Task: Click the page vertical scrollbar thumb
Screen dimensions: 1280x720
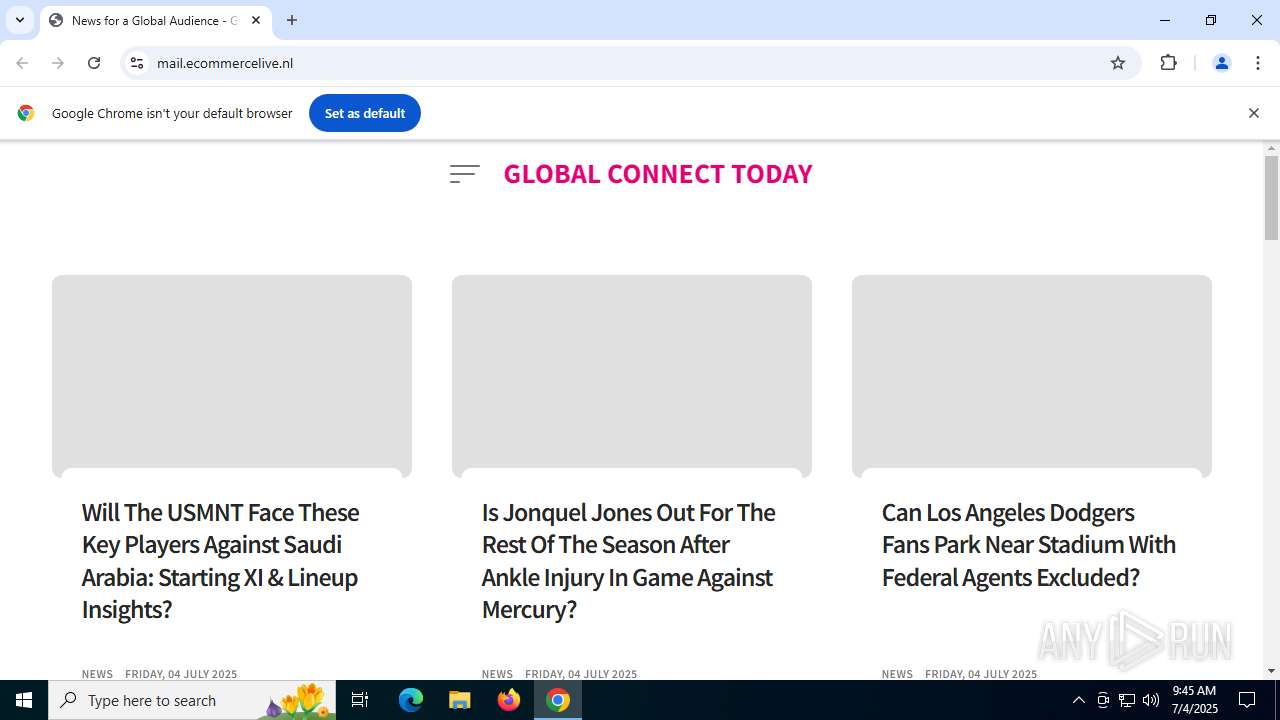Action: [1271, 198]
